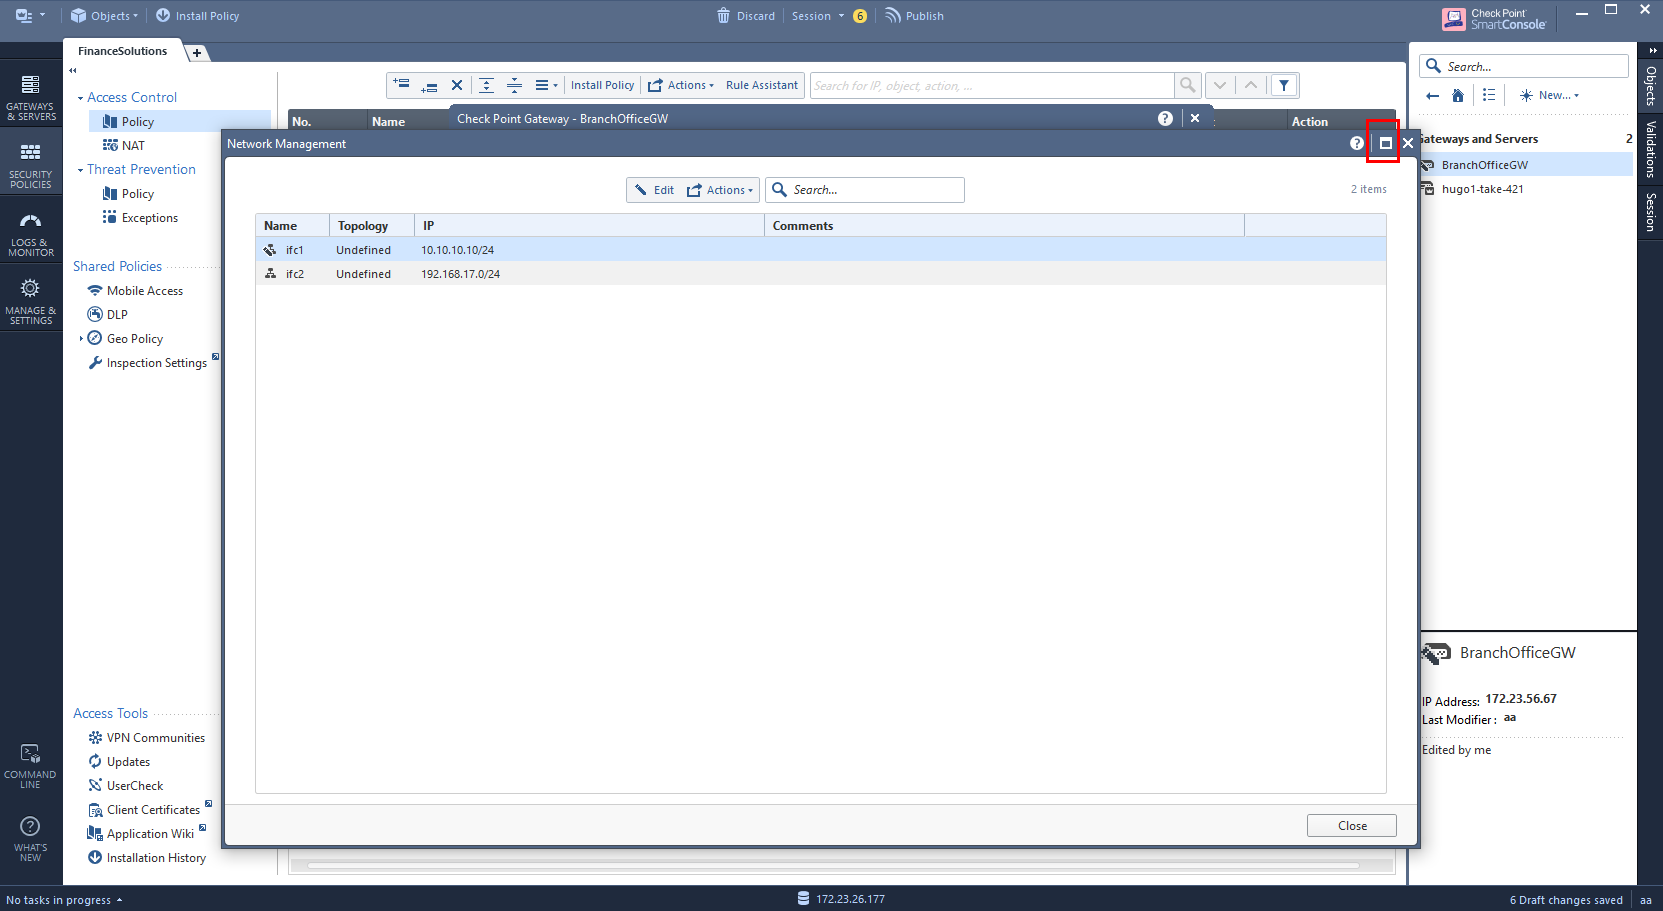Screen dimensions: 1663x911
Task: Add rule above toolbar icon
Action: click(x=401, y=85)
